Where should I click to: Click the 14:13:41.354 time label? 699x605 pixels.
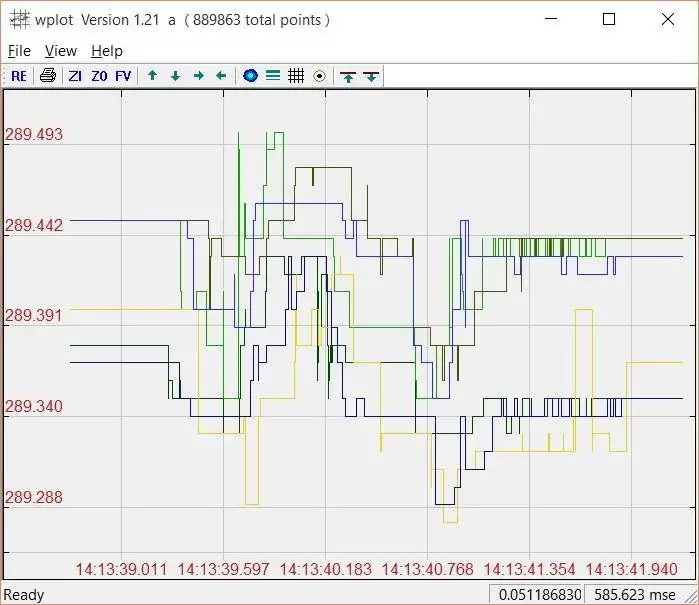[x=530, y=569]
